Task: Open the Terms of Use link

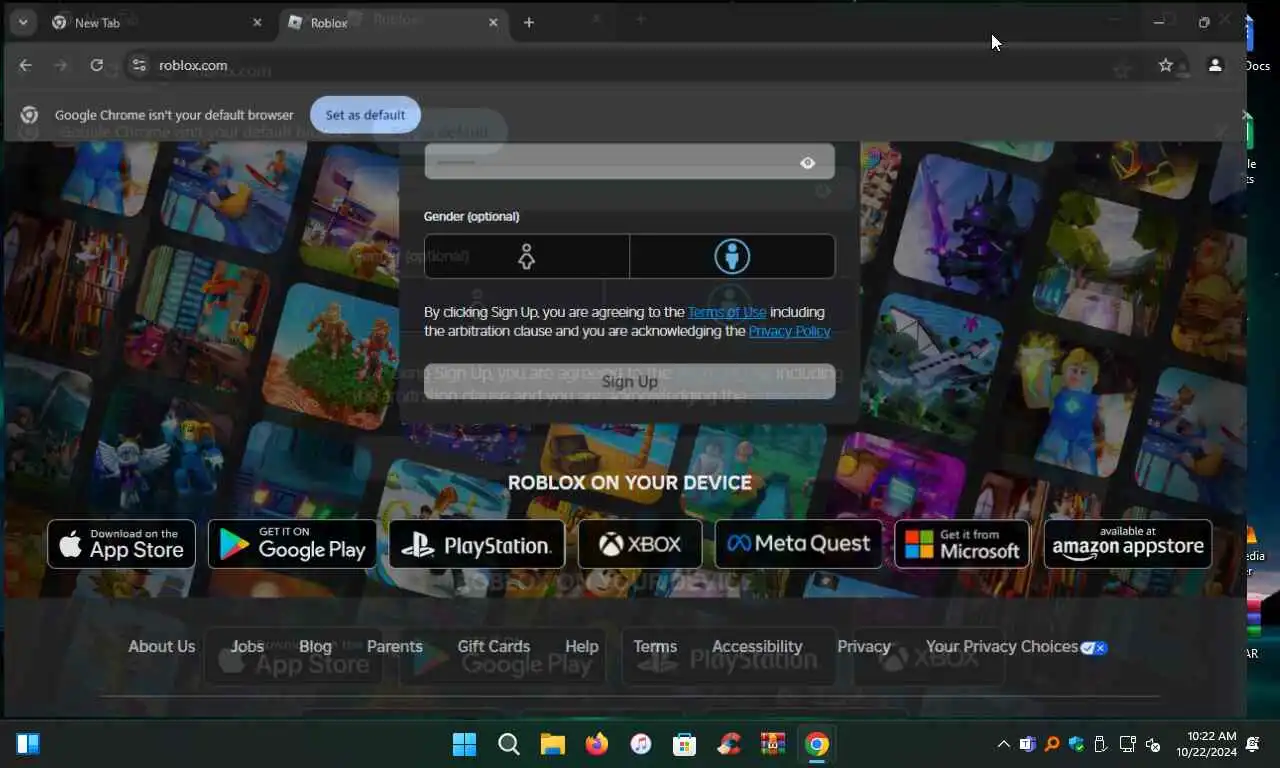Action: 727,312
